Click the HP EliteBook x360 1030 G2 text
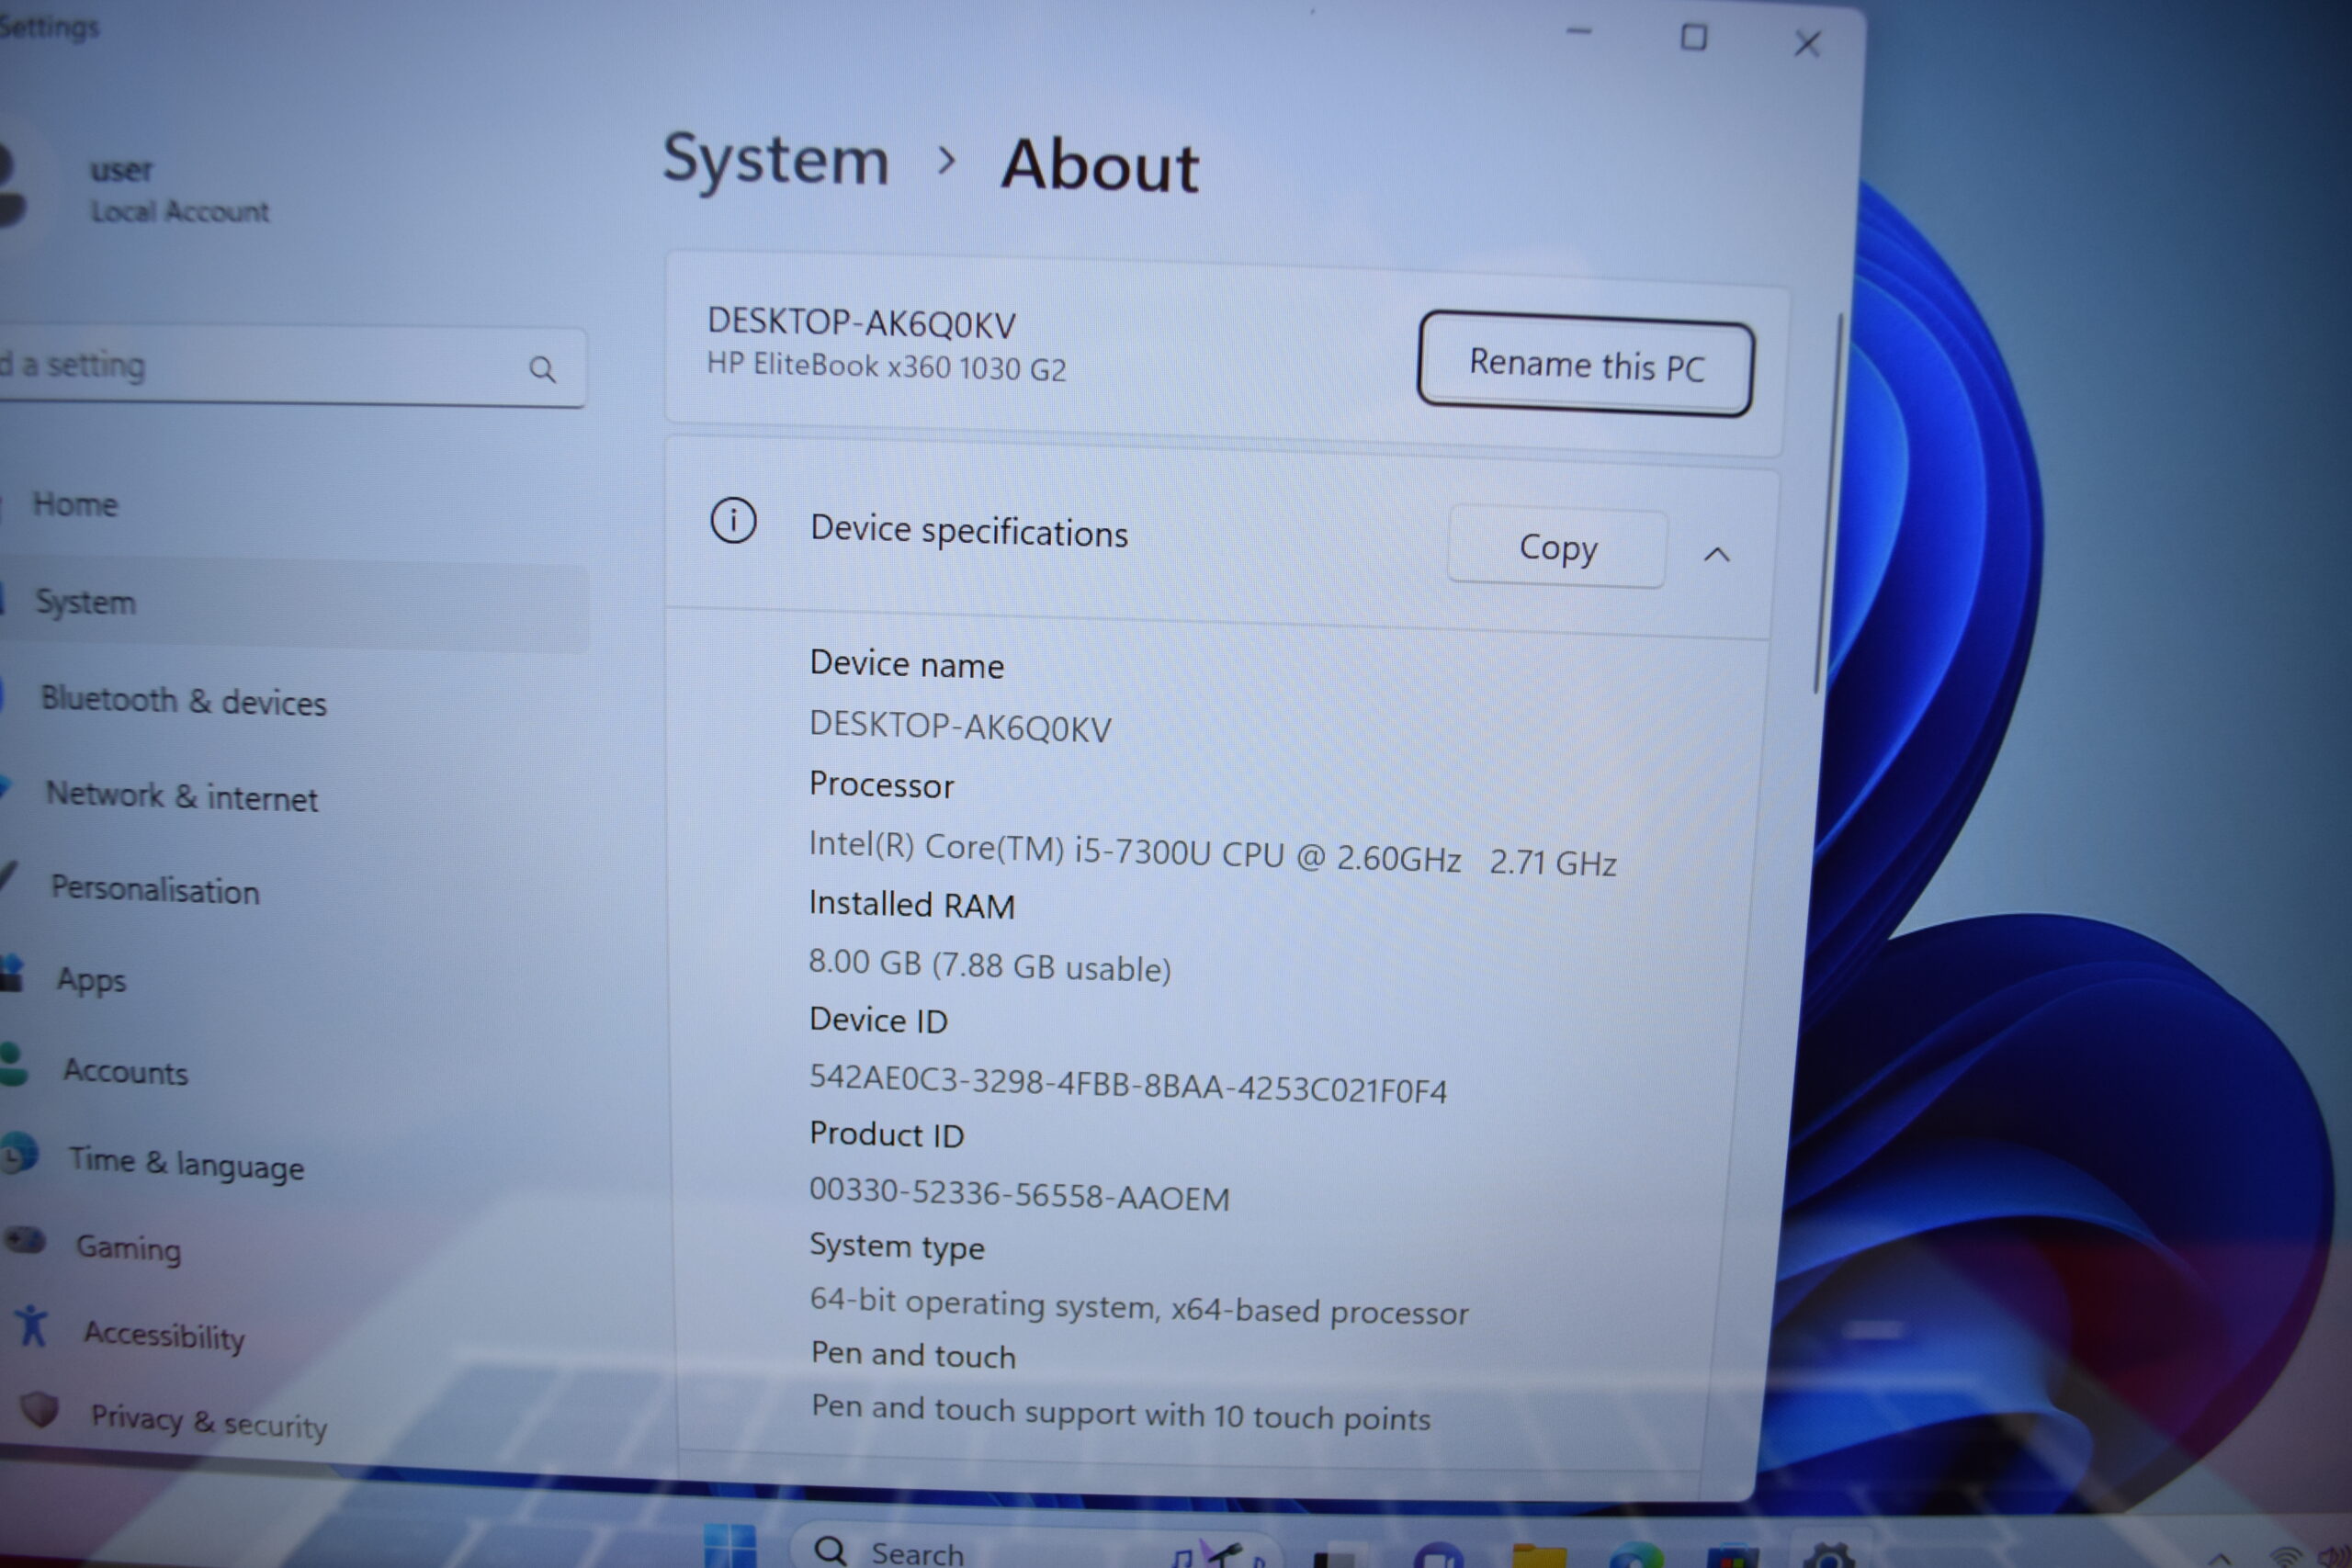The image size is (2352, 1568). click(886, 366)
